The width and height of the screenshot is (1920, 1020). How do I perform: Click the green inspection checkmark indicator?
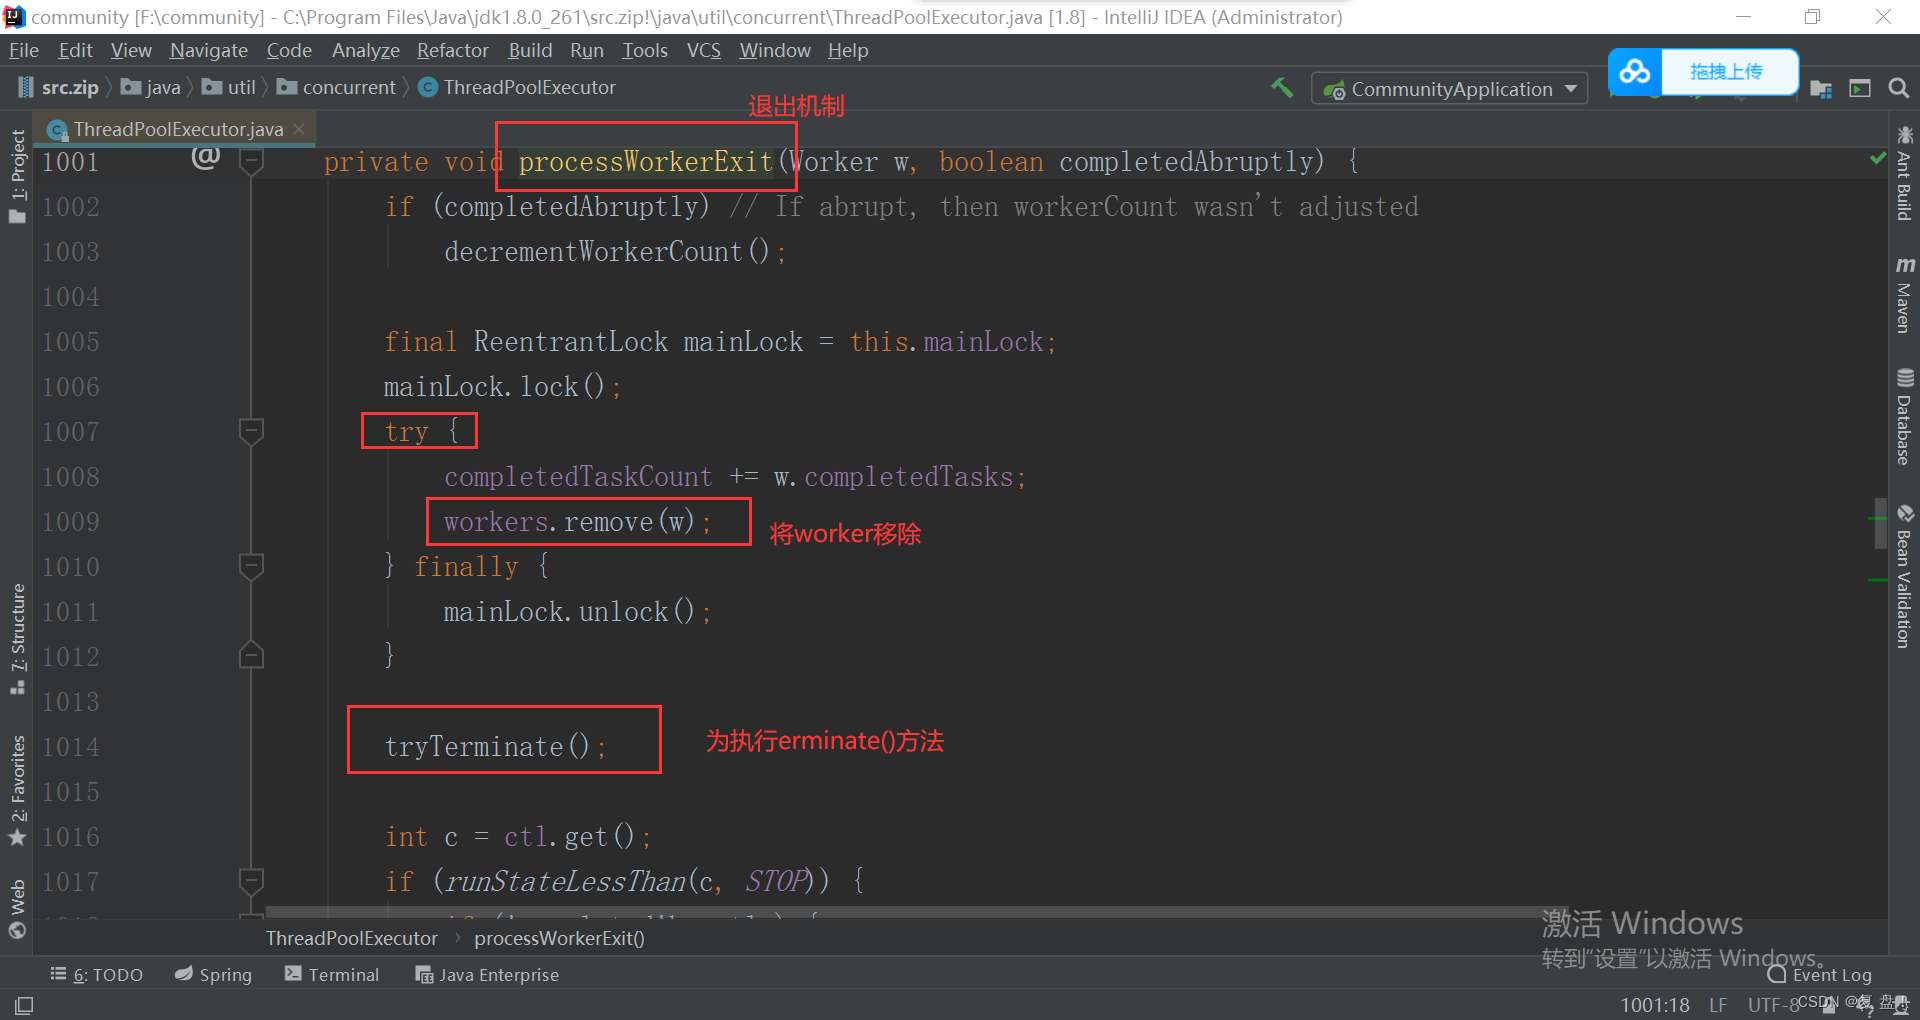click(1878, 158)
